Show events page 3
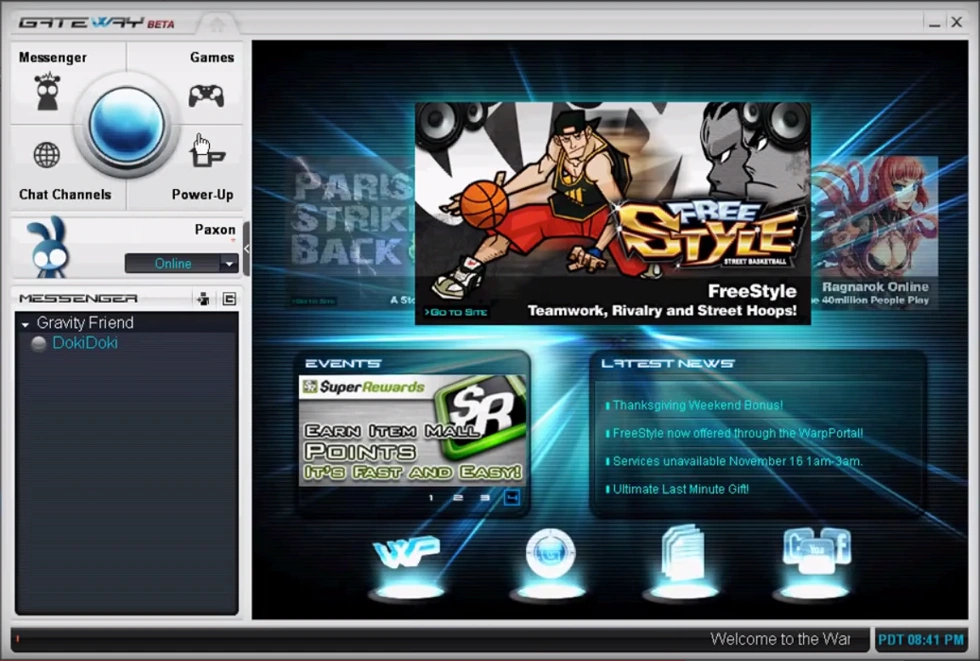This screenshot has height=661, width=980. tap(484, 497)
